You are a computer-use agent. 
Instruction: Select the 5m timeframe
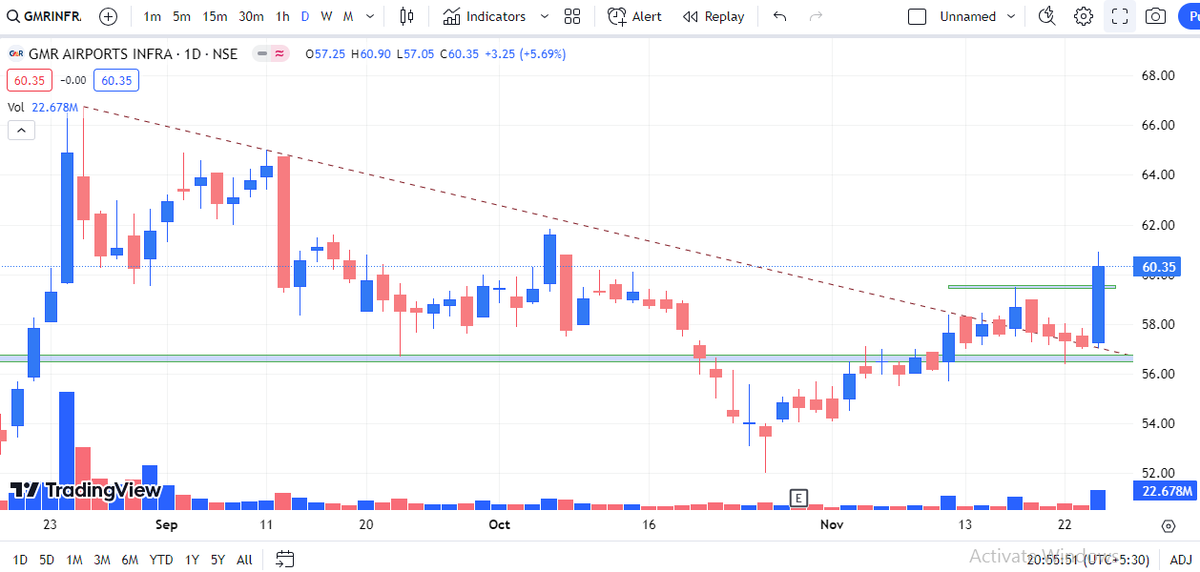click(181, 16)
